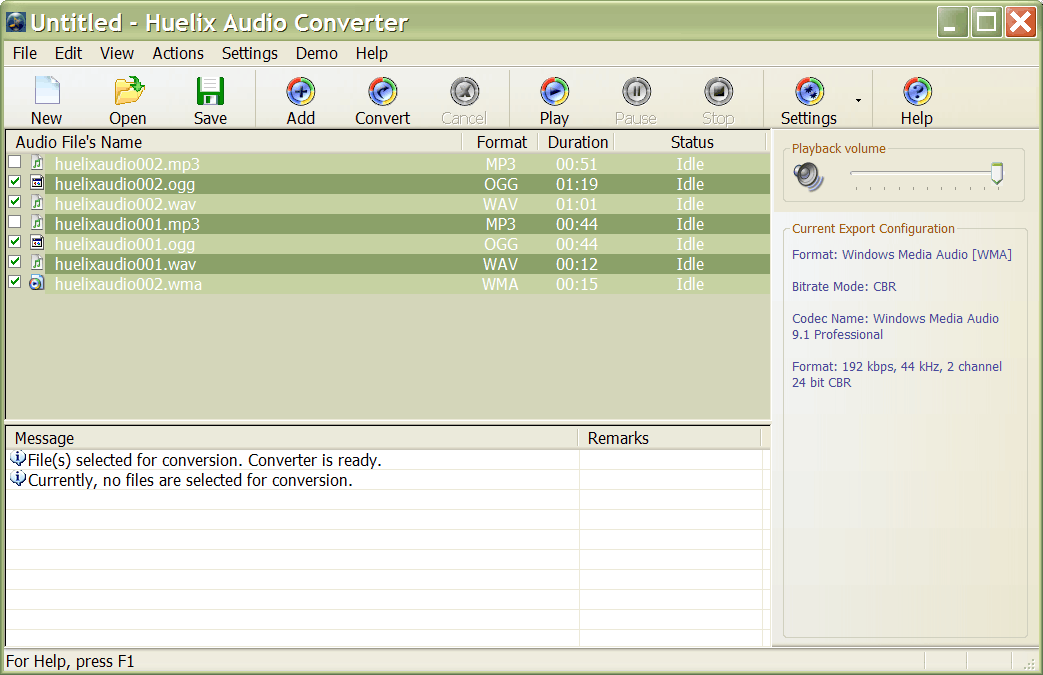Open the Actions menu

point(178,53)
